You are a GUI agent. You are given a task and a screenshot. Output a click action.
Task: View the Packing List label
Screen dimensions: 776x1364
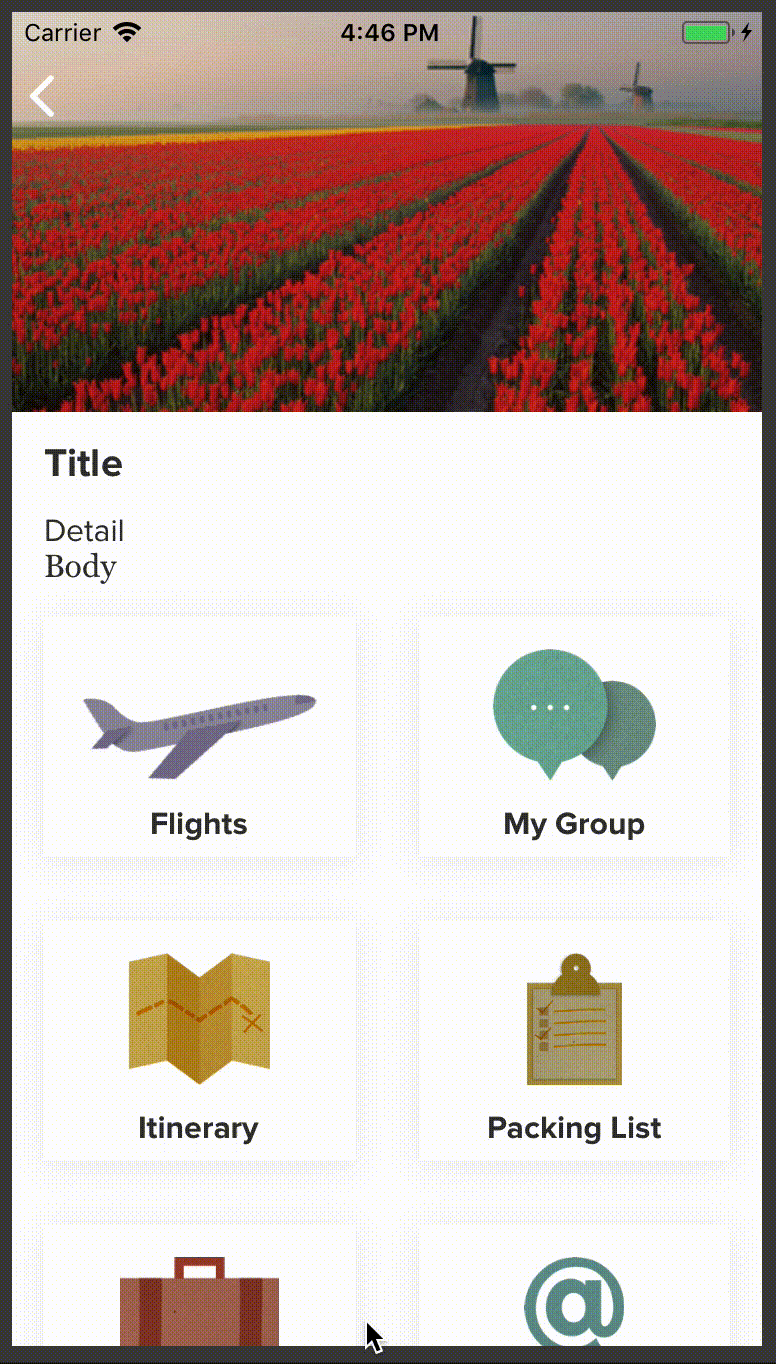click(x=574, y=1128)
